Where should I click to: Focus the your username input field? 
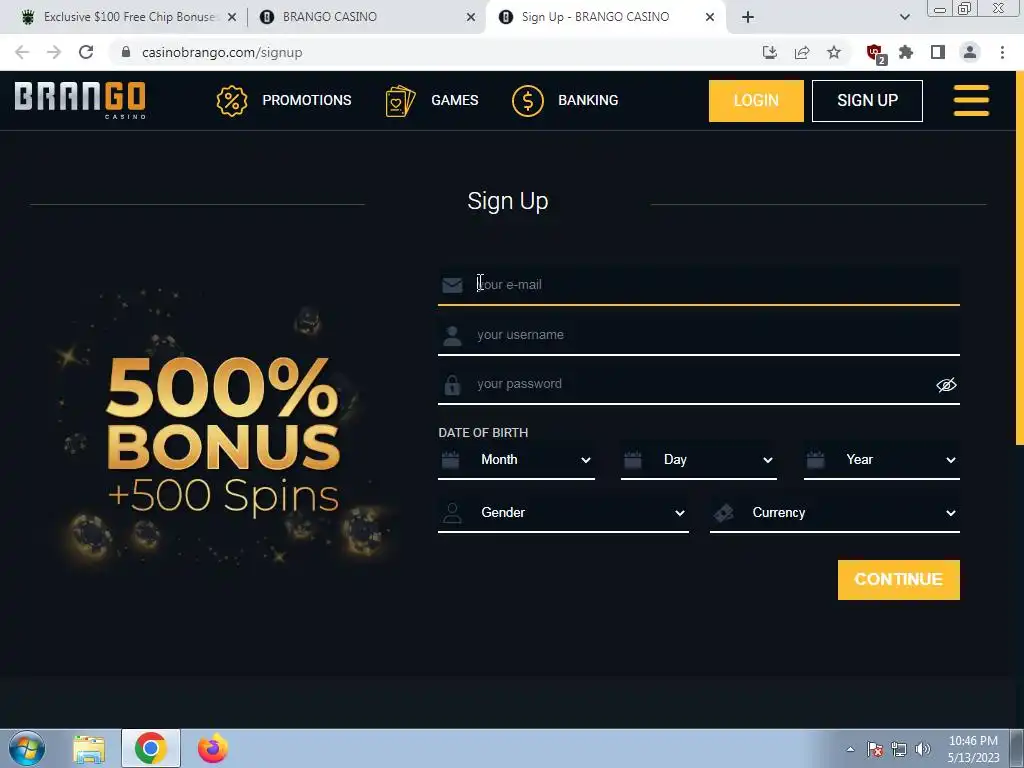(699, 335)
